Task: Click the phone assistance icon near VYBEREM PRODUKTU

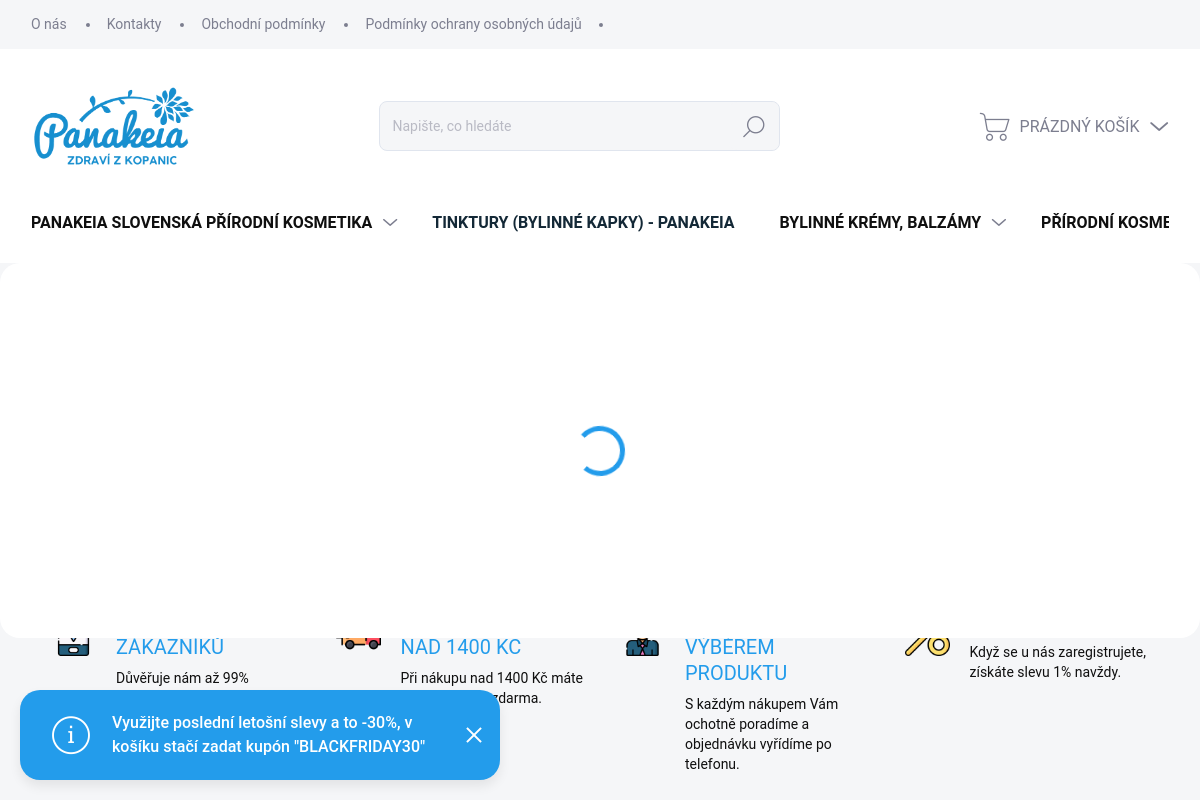Action: tap(642, 646)
